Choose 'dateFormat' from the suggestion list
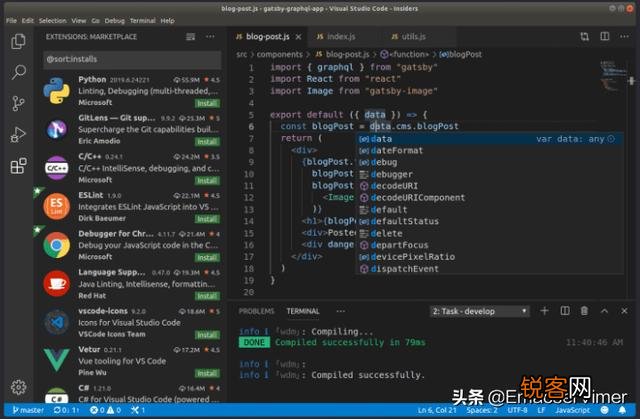The image size is (640, 419). pyautogui.click(x=490, y=151)
